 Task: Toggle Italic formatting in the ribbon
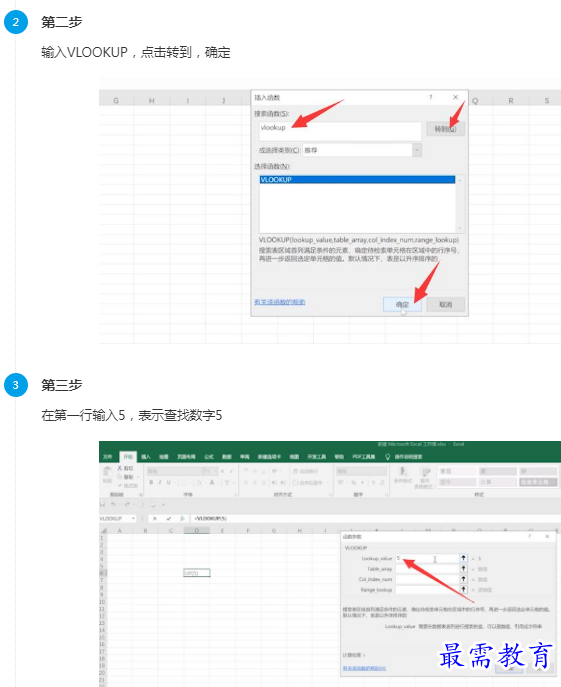pyautogui.click(x=160, y=482)
